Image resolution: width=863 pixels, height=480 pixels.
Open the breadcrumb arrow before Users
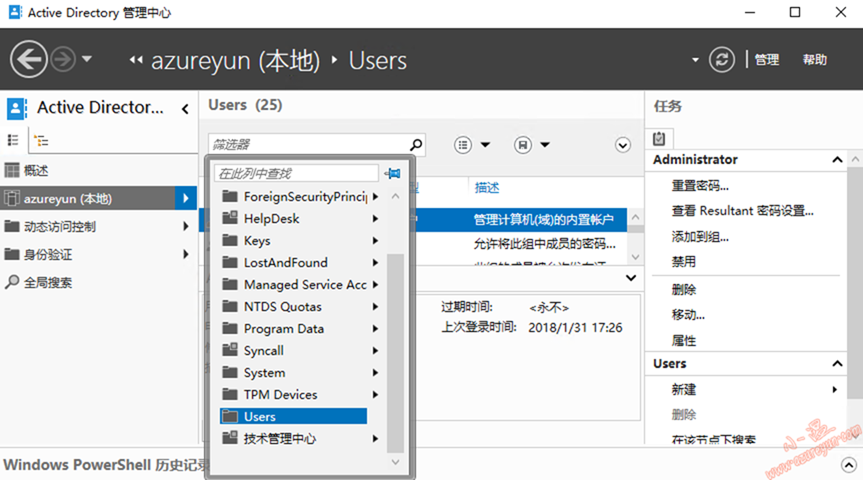pyautogui.click(x=334, y=59)
